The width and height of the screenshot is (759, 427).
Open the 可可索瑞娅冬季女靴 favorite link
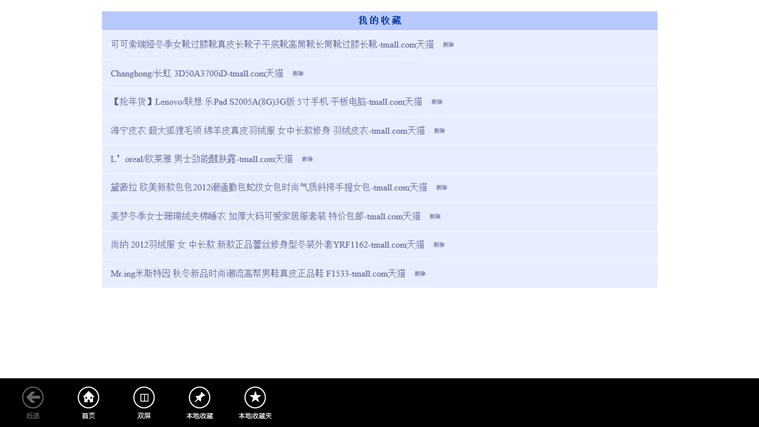272,45
